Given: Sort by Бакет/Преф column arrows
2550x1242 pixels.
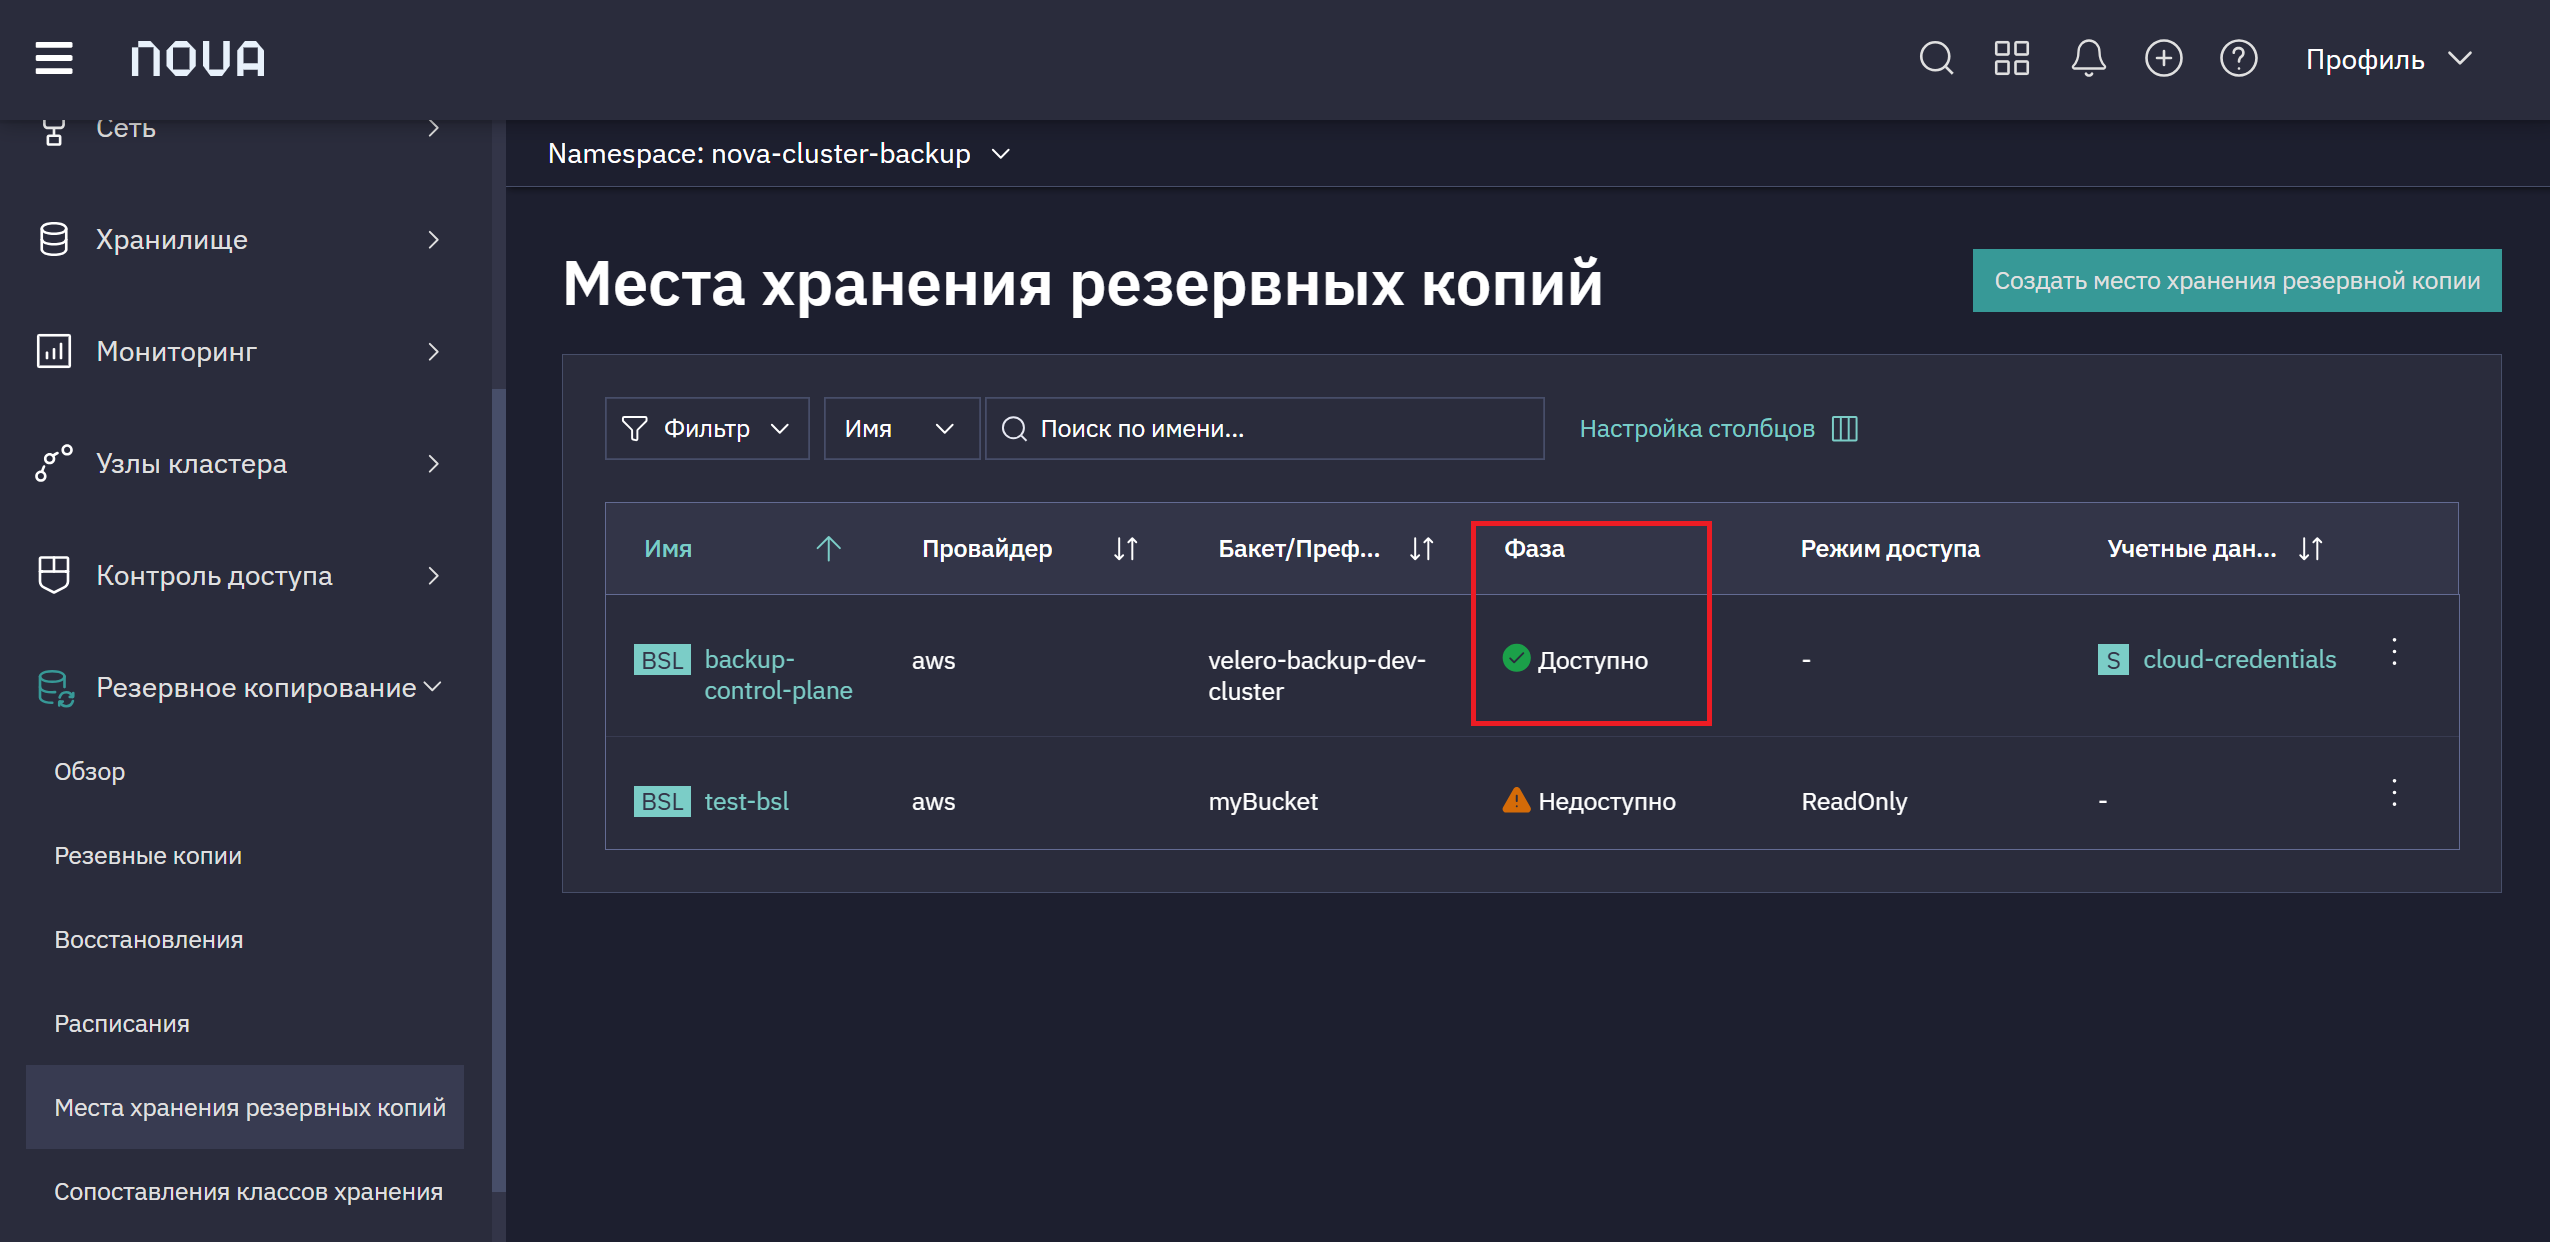Looking at the screenshot, I should 1421,548.
